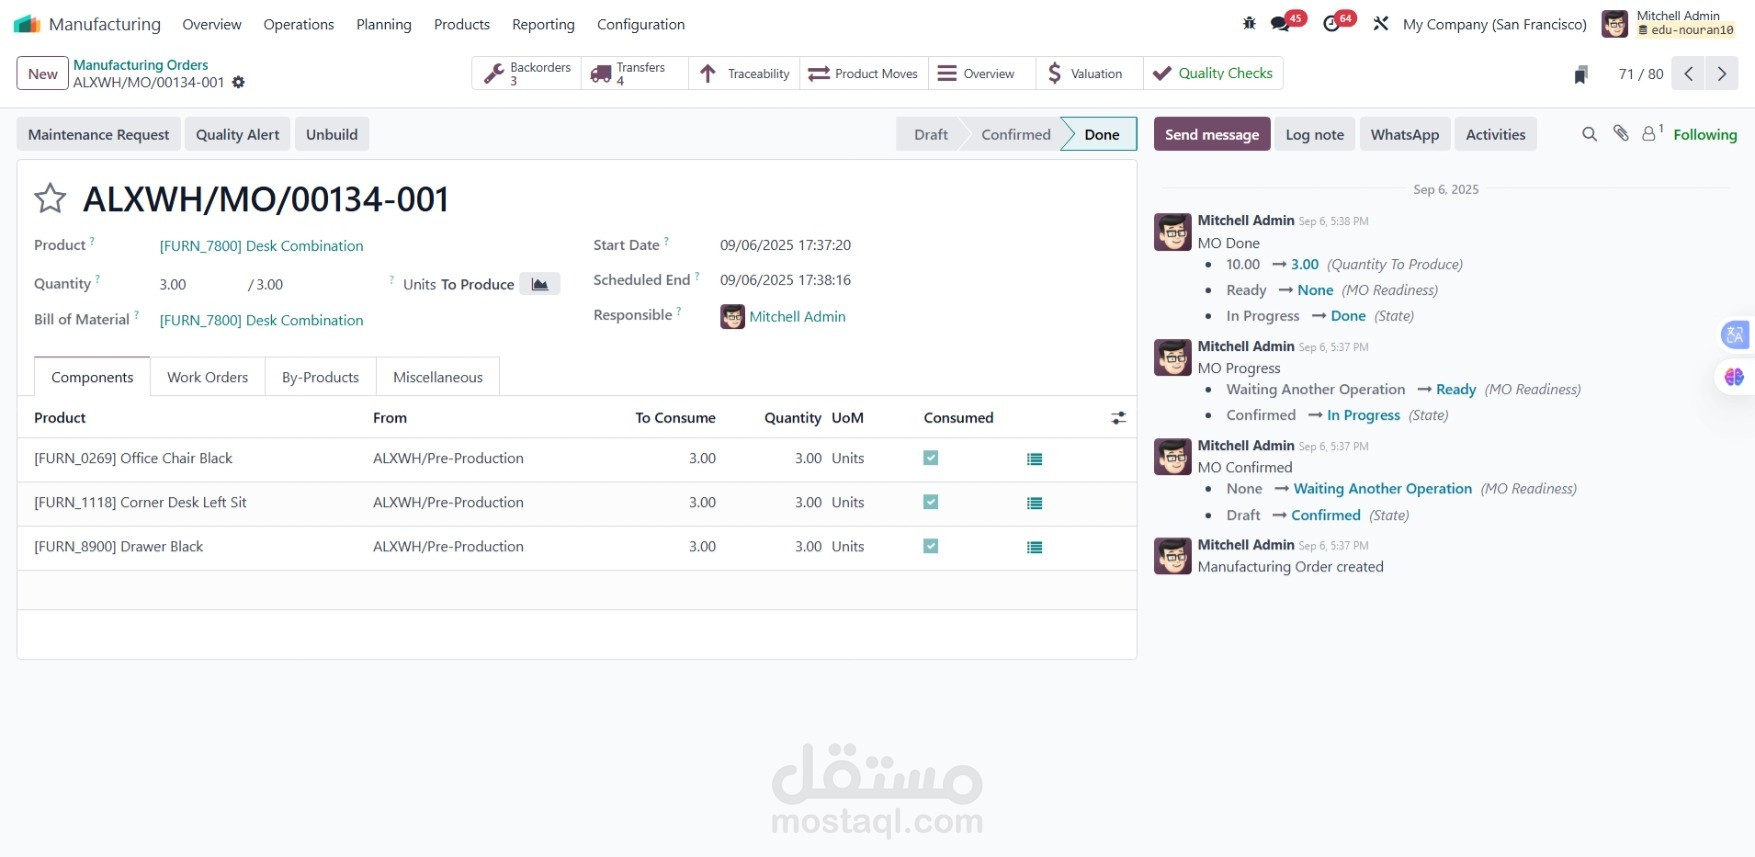Switch to the Work Orders tab
The image size is (1755, 857).
tap(207, 377)
